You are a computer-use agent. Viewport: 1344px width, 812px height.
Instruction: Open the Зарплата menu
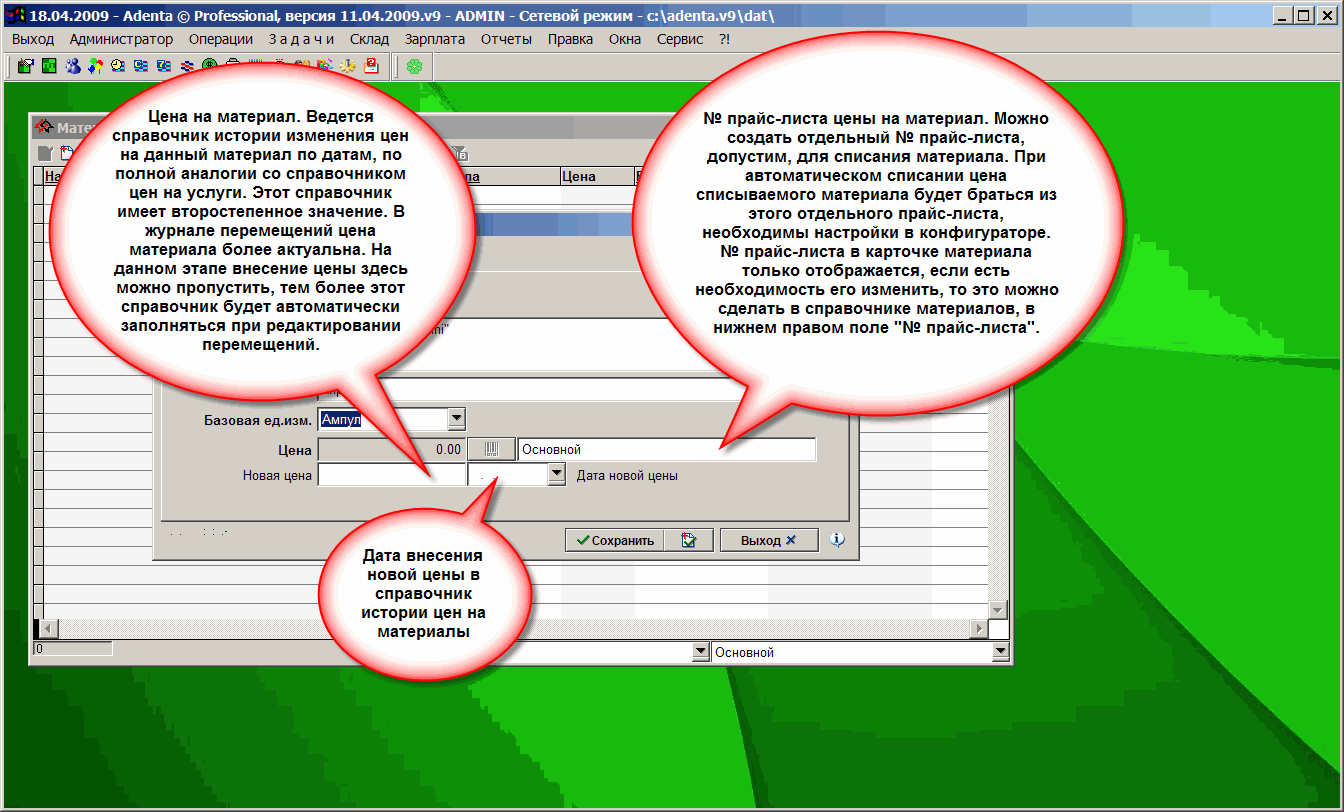click(435, 39)
